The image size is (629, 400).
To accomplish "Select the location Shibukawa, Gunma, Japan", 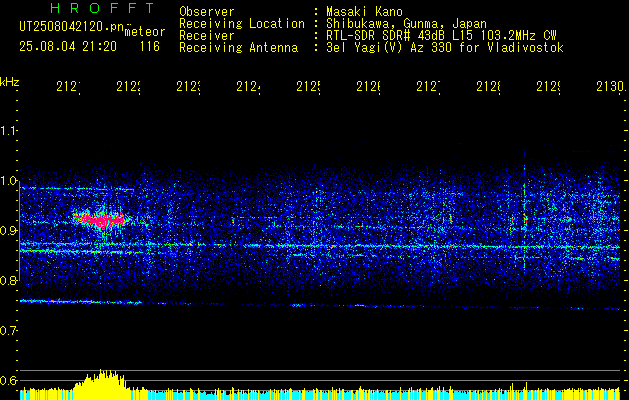I will [406, 24].
